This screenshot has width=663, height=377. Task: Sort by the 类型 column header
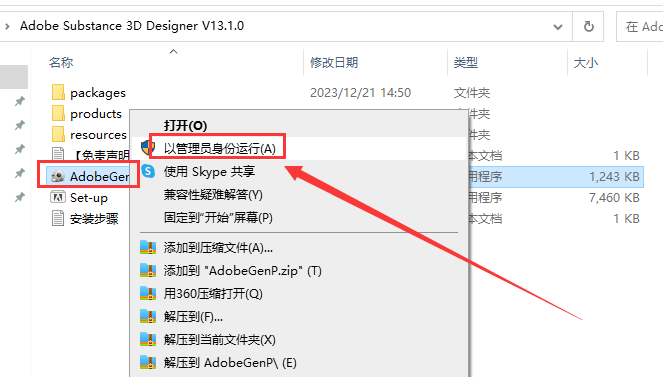point(466,63)
